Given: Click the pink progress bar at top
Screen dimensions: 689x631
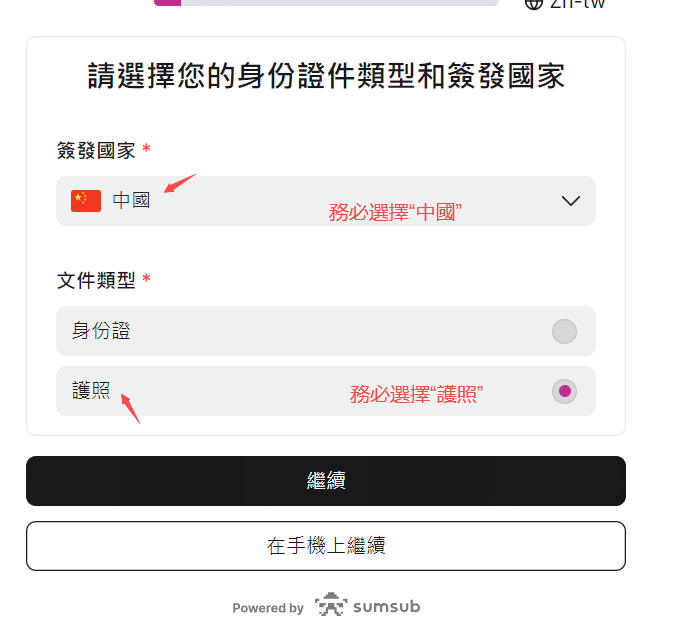Looking at the screenshot, I should click(167, 3).
